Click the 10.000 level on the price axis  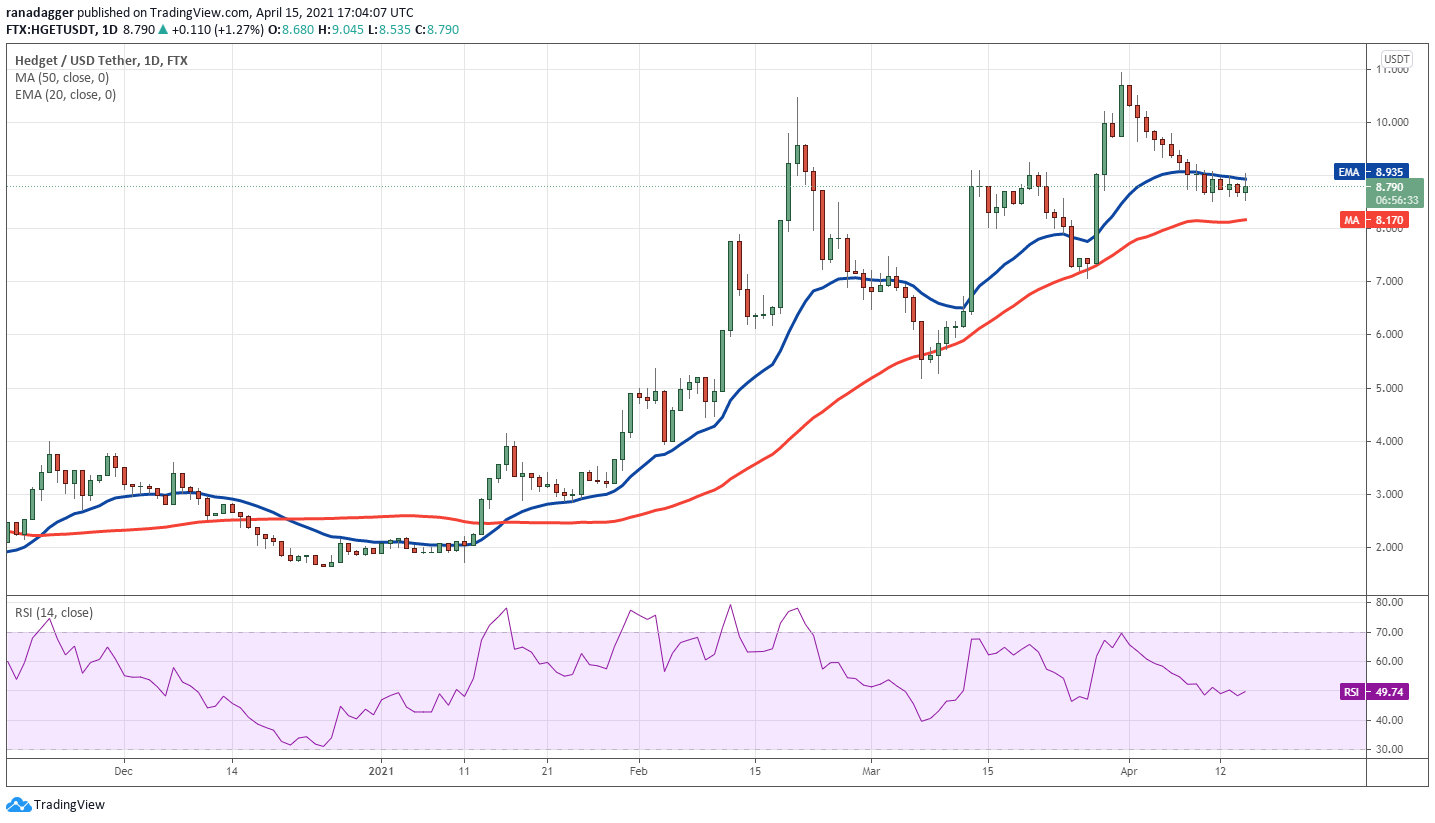[1393, 122]
